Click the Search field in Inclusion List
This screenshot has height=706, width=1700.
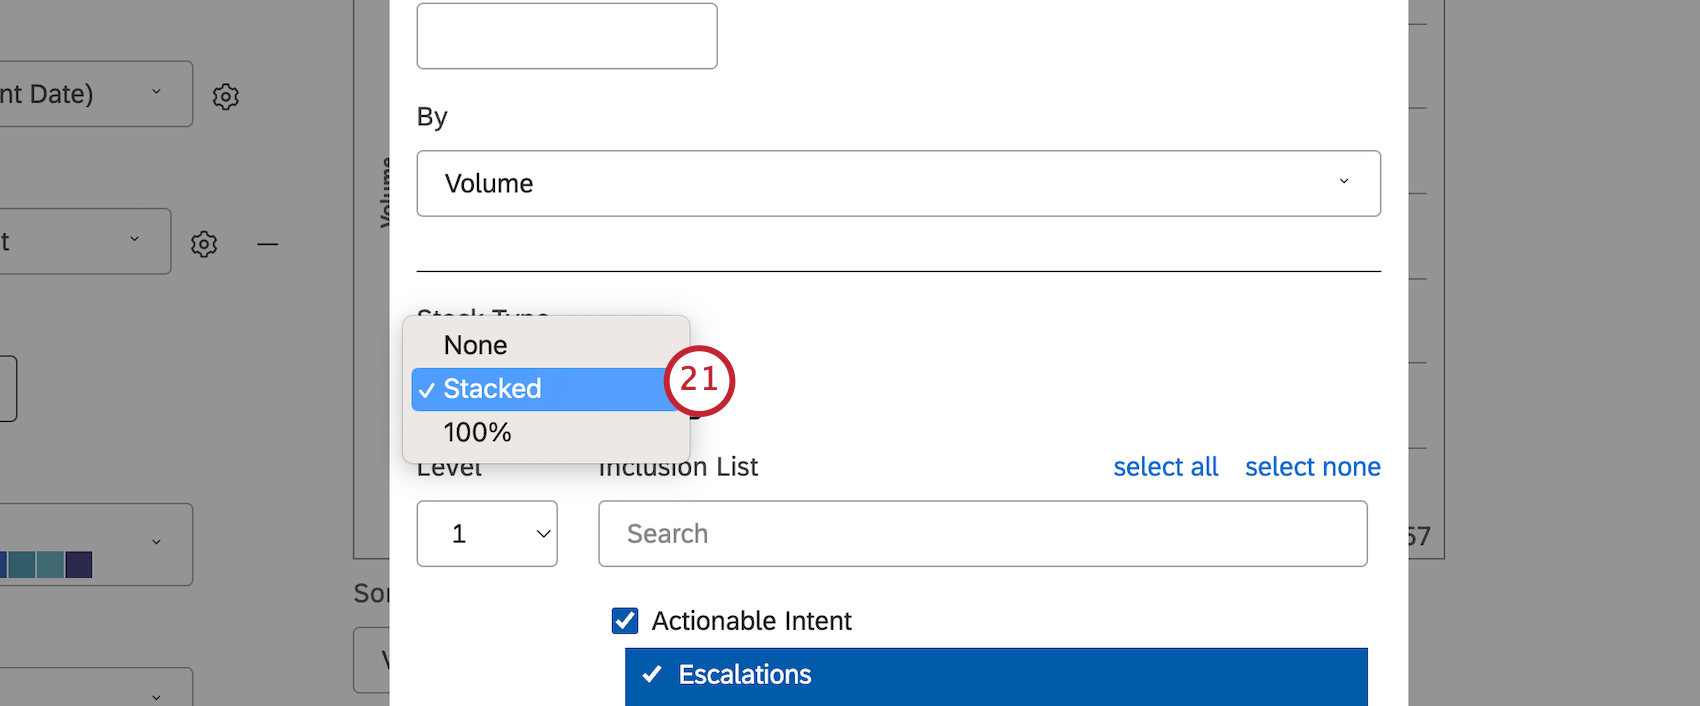pos(982,534)
